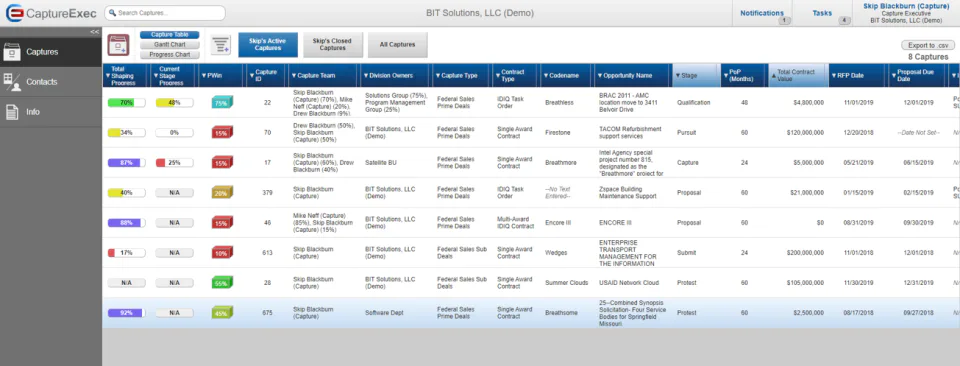
Task: Click the CaptureExec logo icon
Action: [14, 13]
